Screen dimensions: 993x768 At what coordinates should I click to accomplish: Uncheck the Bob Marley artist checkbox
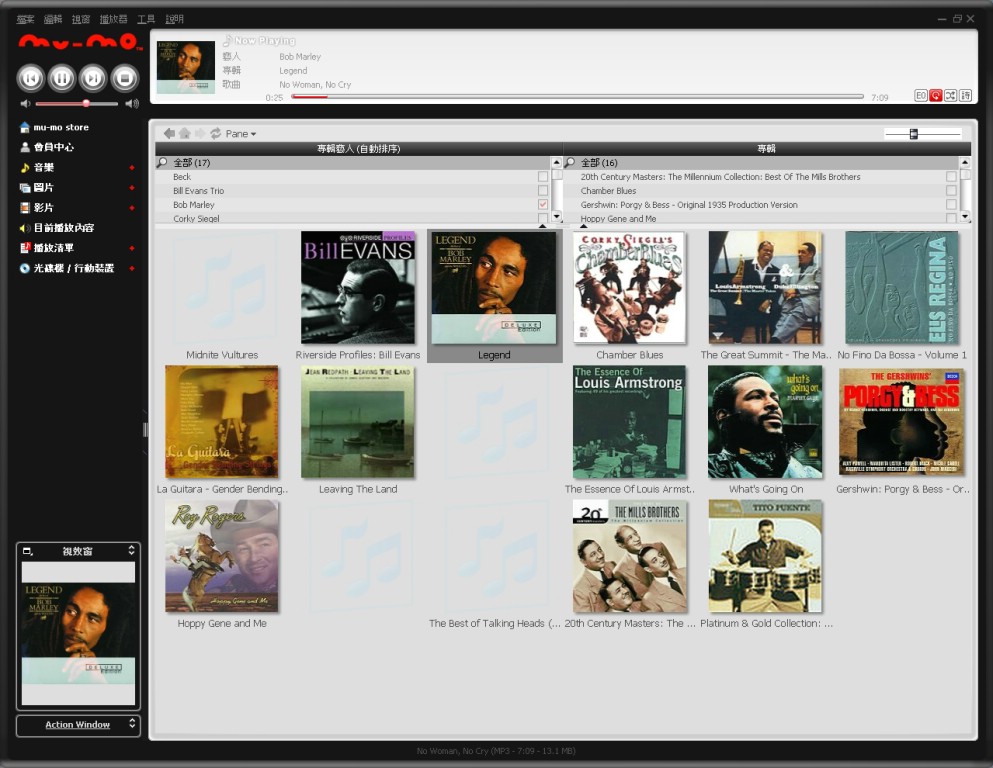point(543,205)
